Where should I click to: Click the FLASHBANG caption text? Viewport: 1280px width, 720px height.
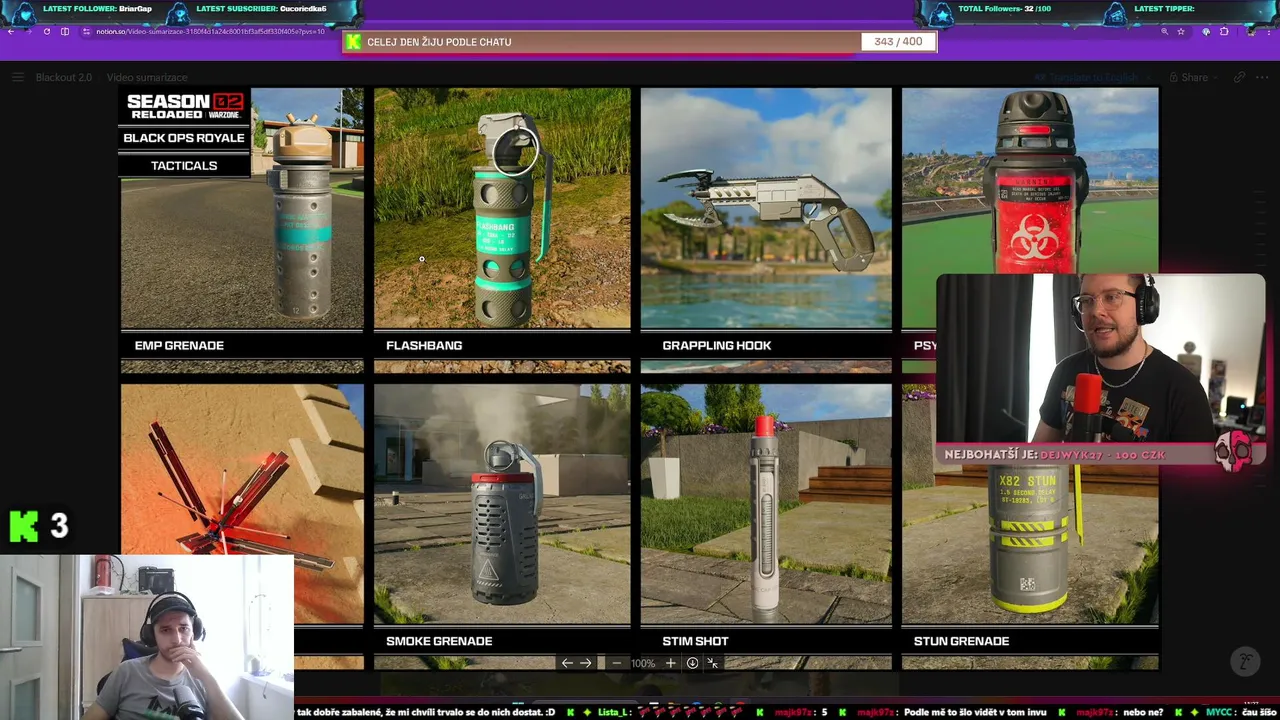(424, 345)
